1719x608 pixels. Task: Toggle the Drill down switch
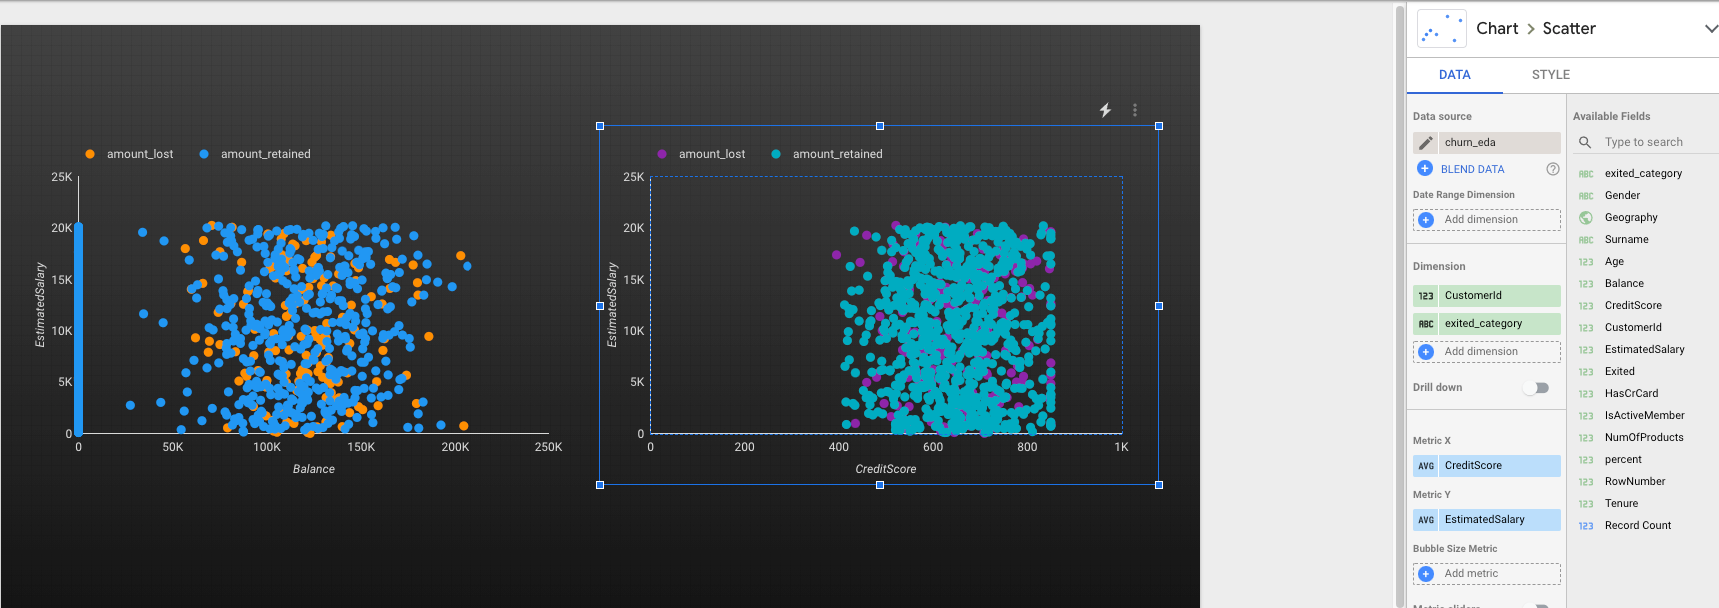[1536, 388]
